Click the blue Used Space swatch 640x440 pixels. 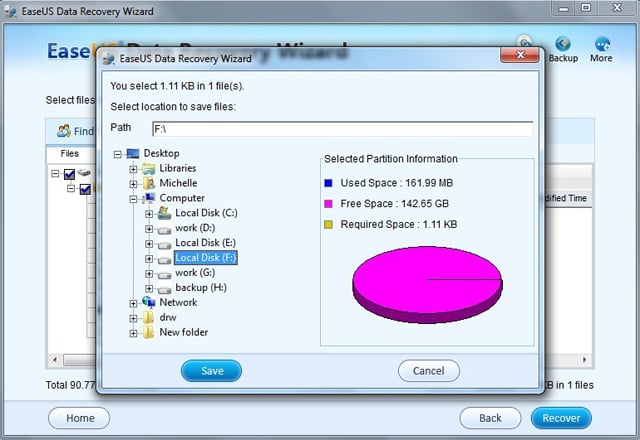click(x=328, y=183)
